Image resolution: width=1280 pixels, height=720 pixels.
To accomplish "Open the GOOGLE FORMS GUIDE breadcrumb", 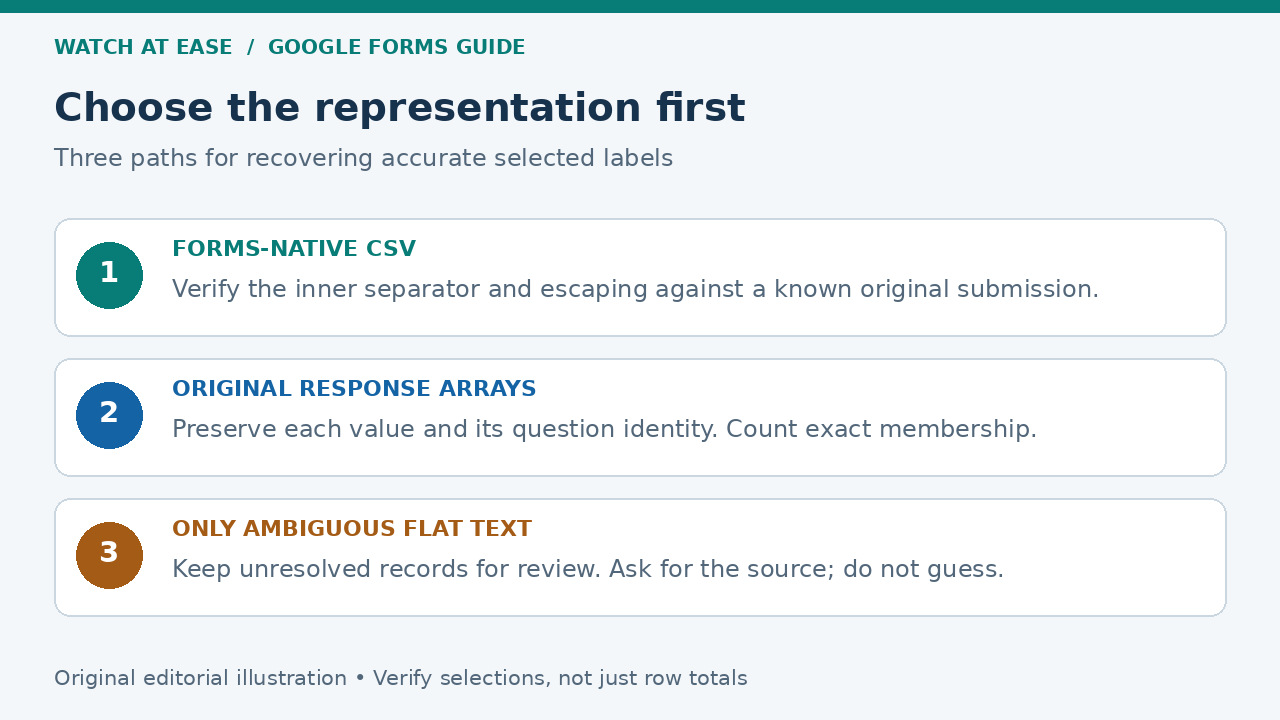I will click(x=396, y=47).
